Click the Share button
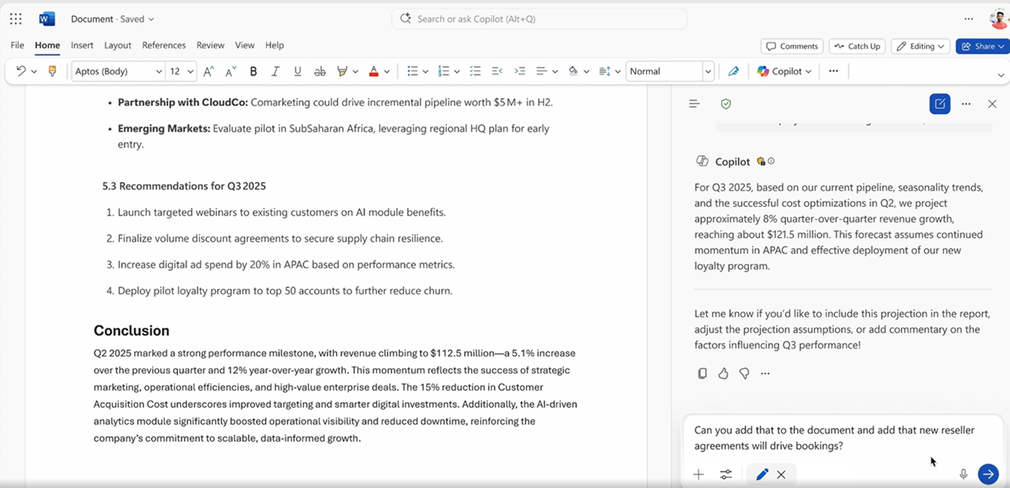The image size is (1010, 488). pyautogui.click(x=982, y=46)
